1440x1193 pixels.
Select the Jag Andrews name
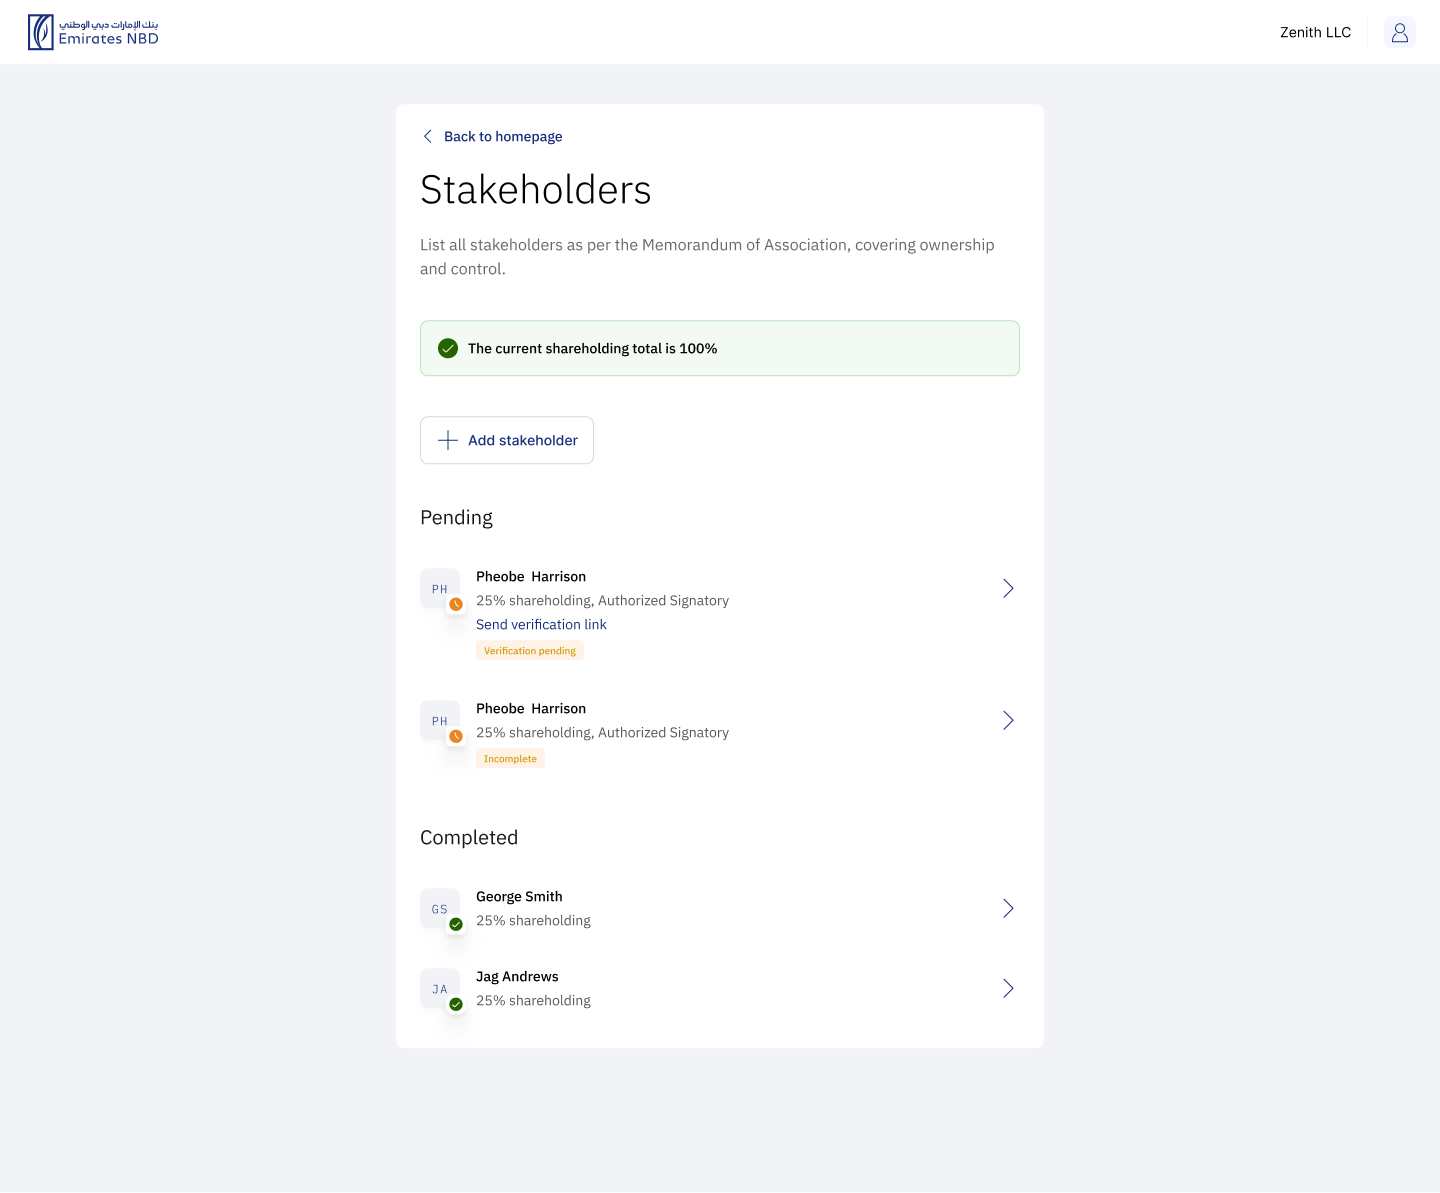point(517,976)
